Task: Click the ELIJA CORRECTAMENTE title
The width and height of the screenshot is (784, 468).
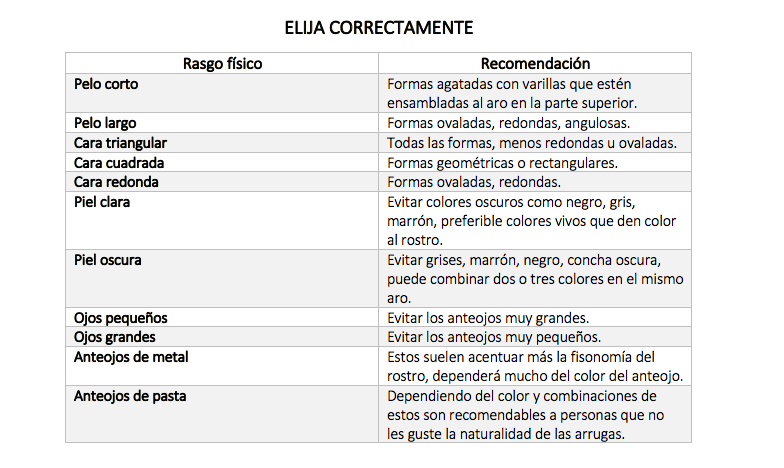Action: (x=391, y=27)
